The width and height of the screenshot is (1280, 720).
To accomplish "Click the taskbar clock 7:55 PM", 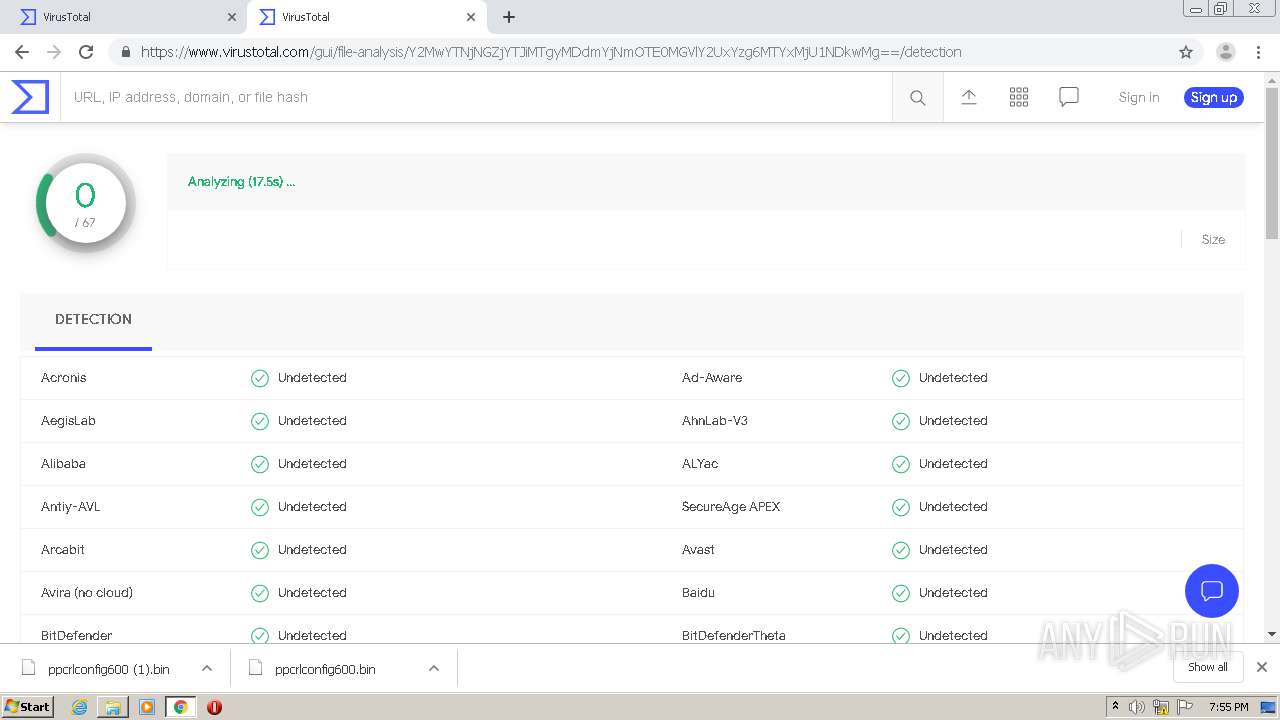I will pyautogui.click(x=1229, y=707).
